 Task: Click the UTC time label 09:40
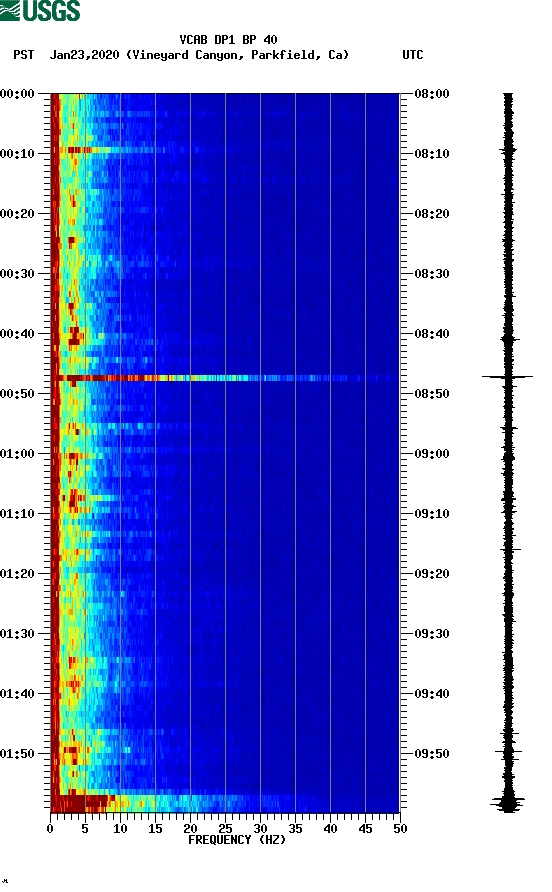(432, 694)
